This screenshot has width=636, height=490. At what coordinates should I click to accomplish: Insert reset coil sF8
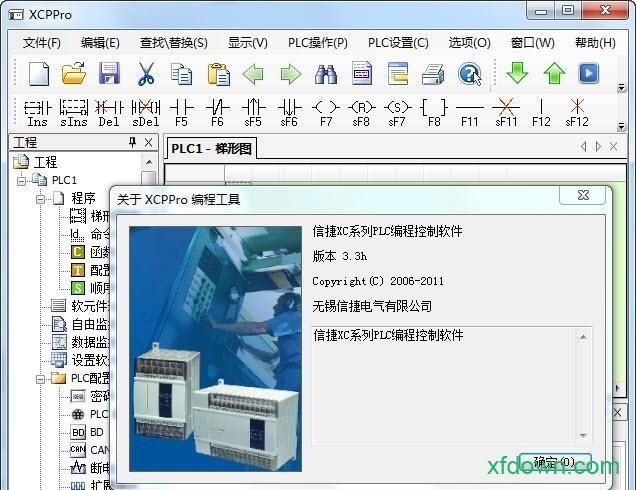coord(361,113)
